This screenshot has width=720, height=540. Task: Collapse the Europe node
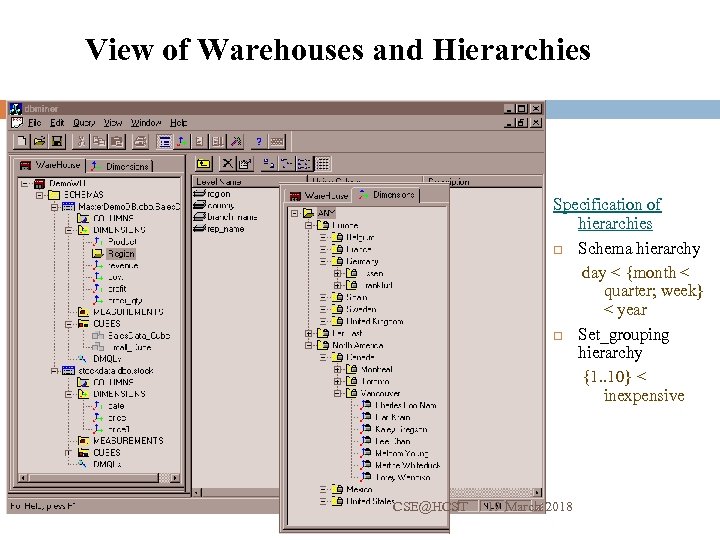point(309,225)
